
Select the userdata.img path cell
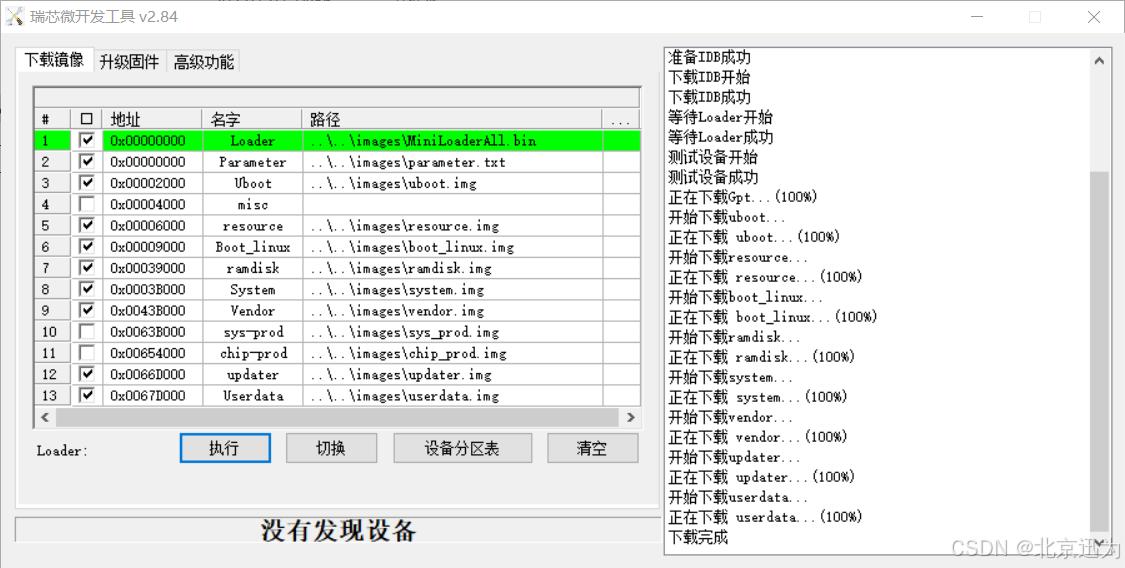coord(452,395)
